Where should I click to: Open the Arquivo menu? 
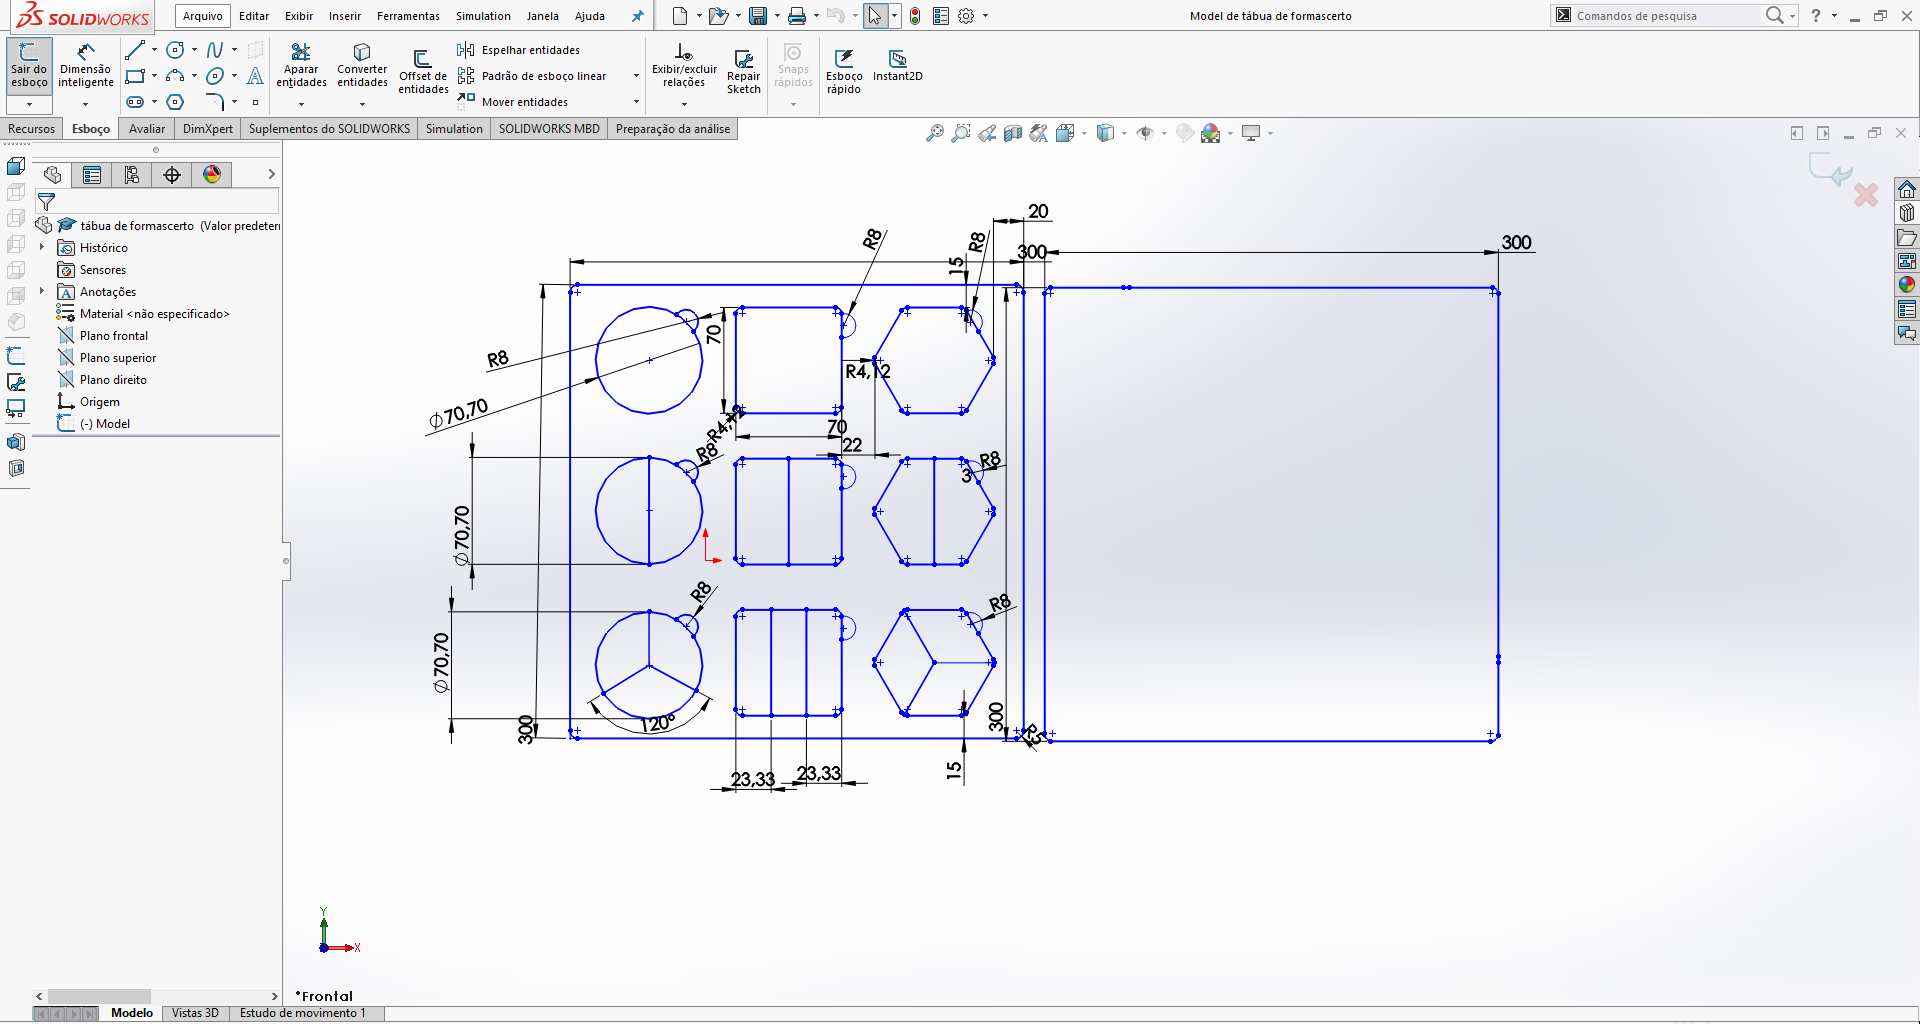(203, 16)
